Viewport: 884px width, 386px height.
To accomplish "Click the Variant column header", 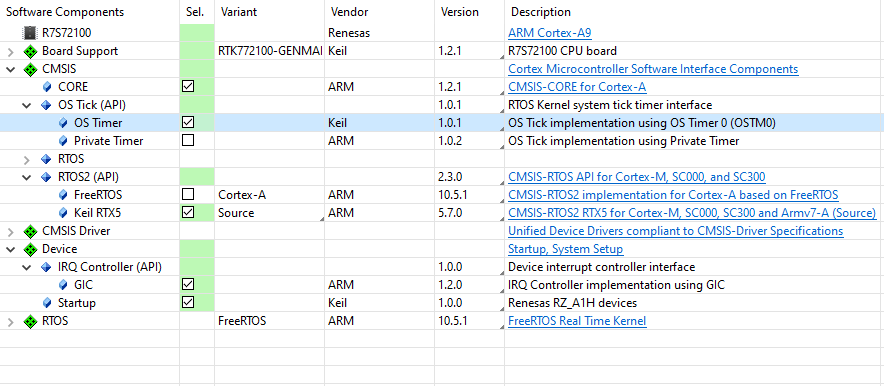I will coord(238,12).
